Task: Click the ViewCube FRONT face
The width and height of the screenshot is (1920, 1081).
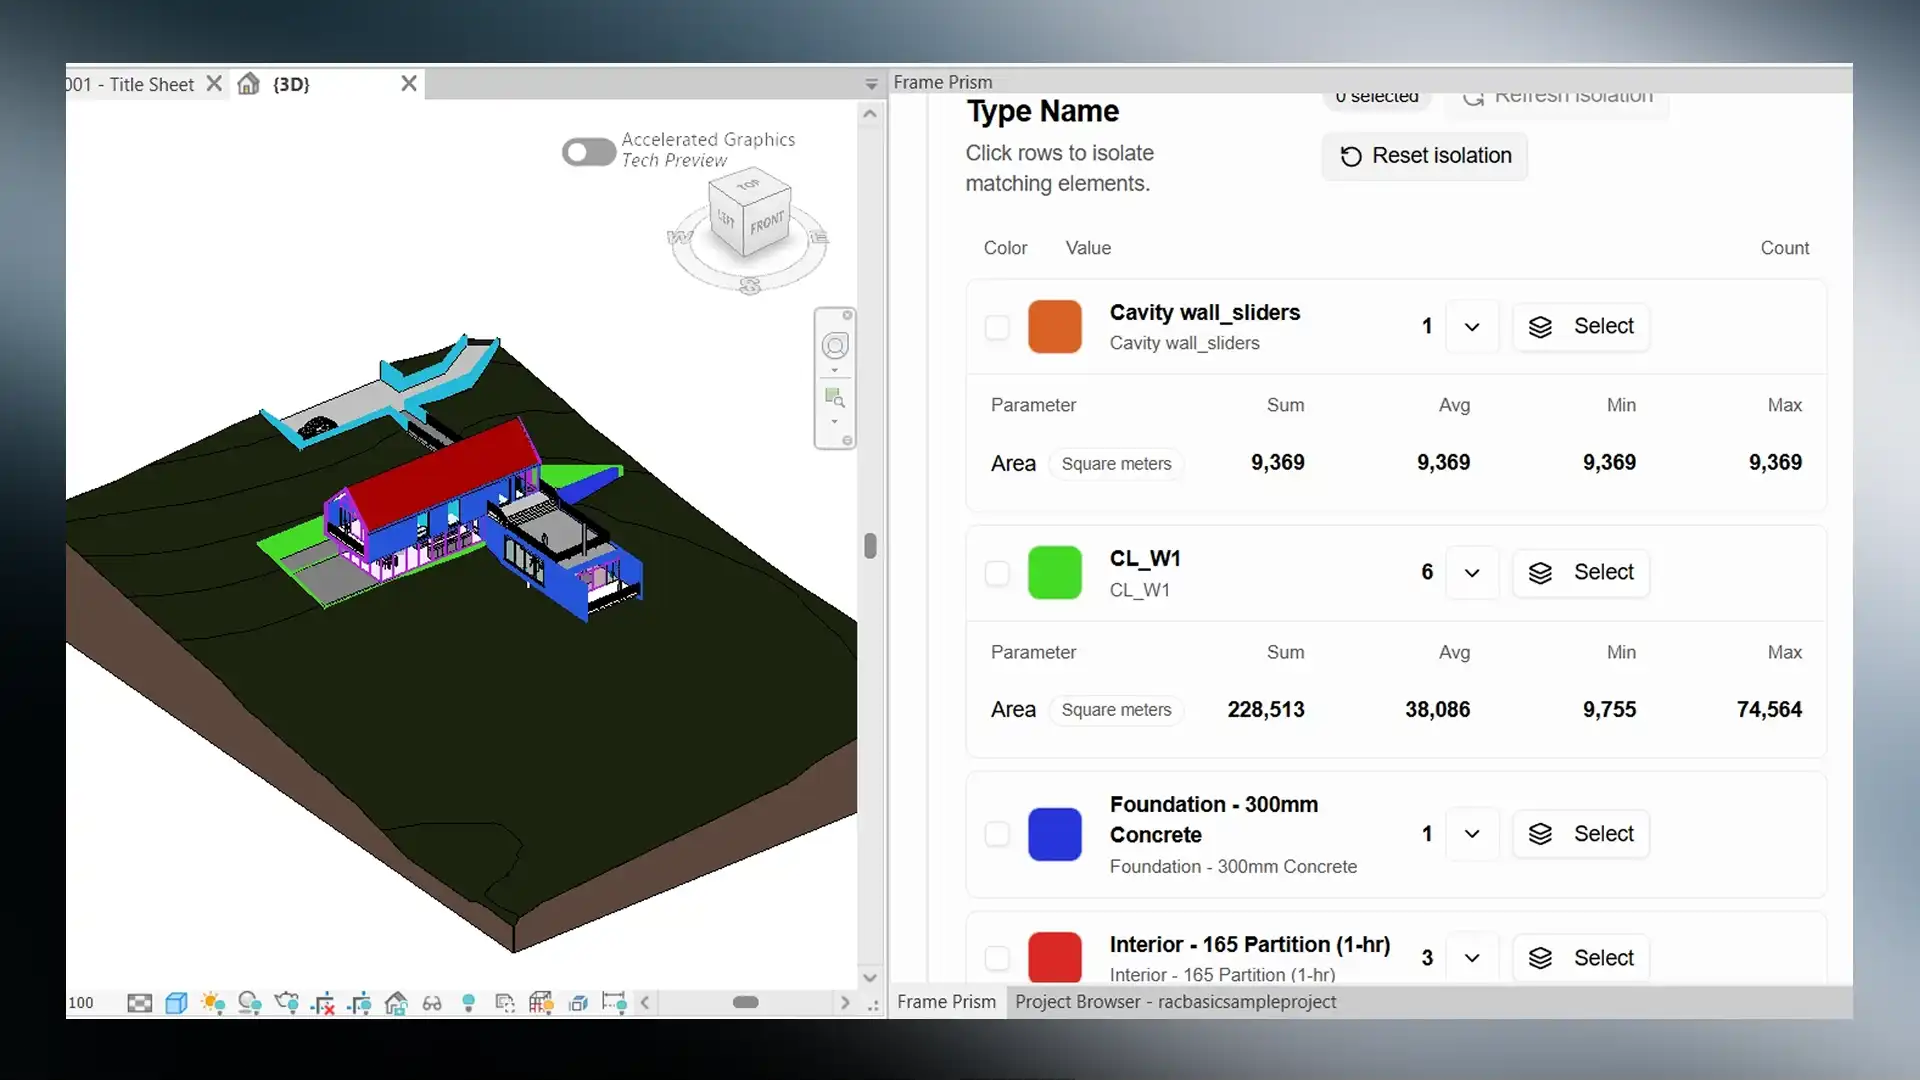Action: [x=767, y=222]
